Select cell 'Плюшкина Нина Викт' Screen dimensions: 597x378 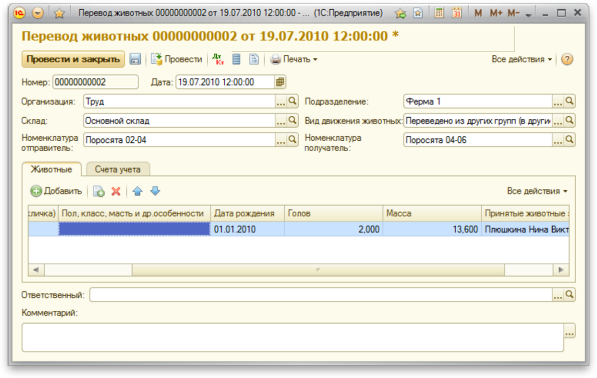[x=525, y=230]
